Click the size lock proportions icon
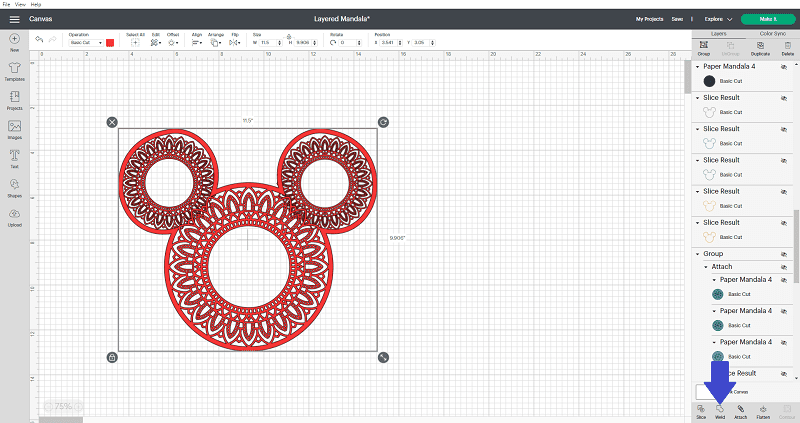 point(289,37)
